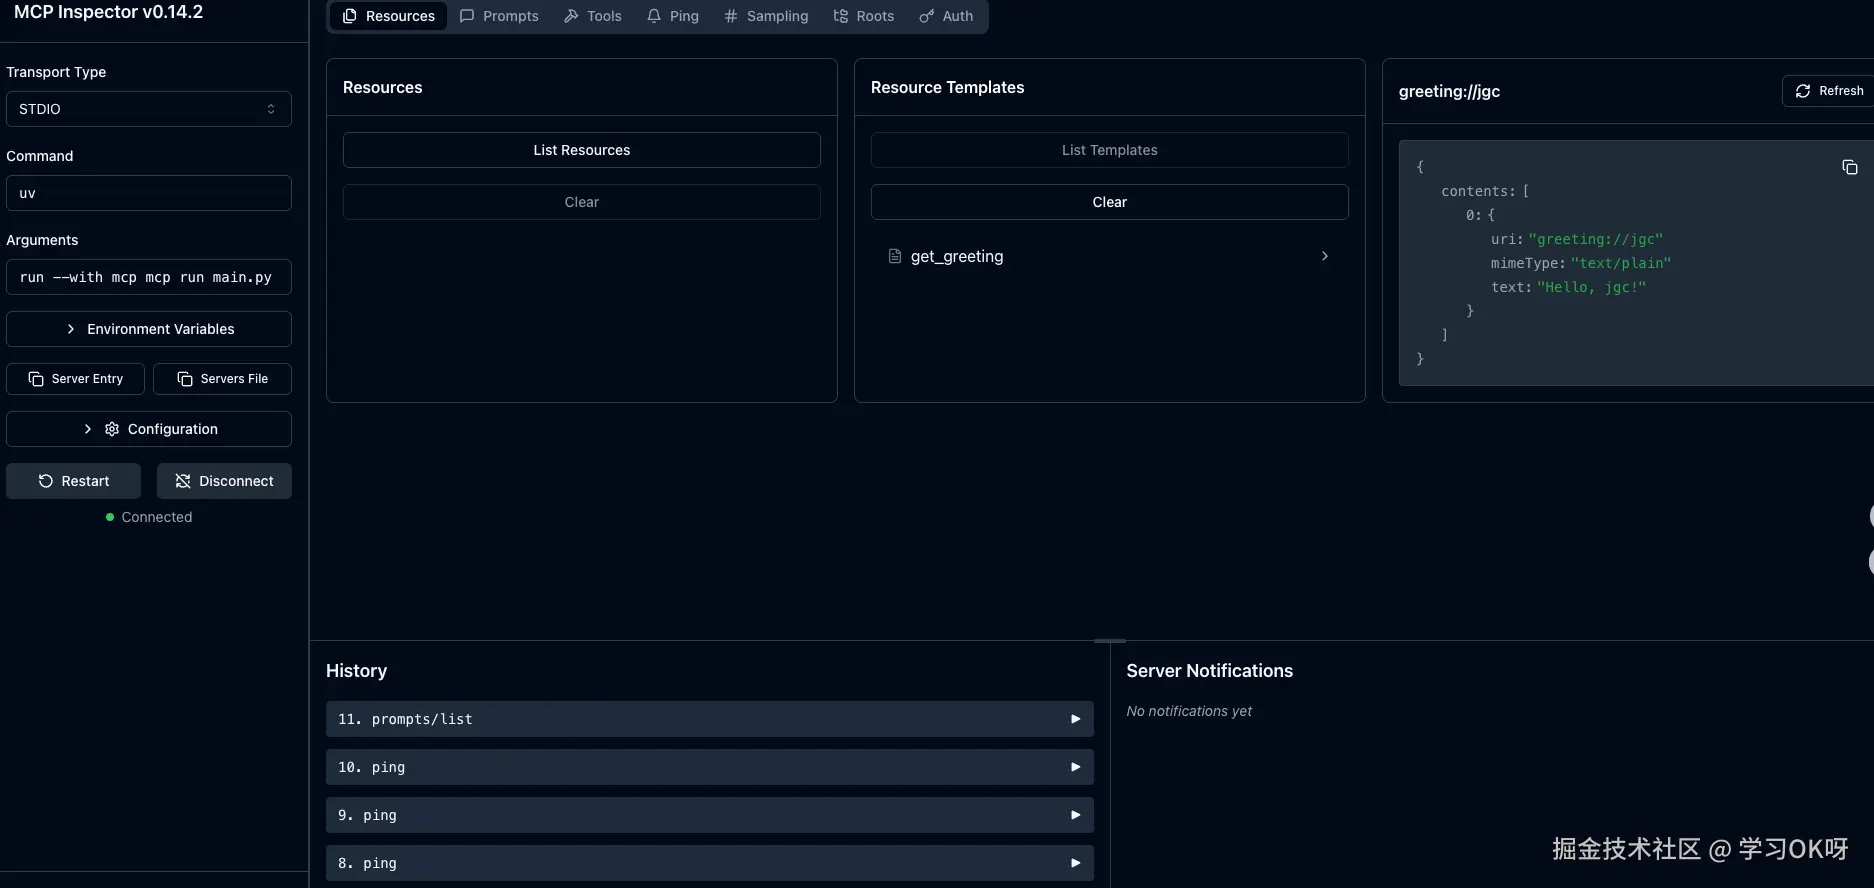This screenshot has width=1874, height=888.
Task: Click the Connected status text
Action: pos(157,517)
